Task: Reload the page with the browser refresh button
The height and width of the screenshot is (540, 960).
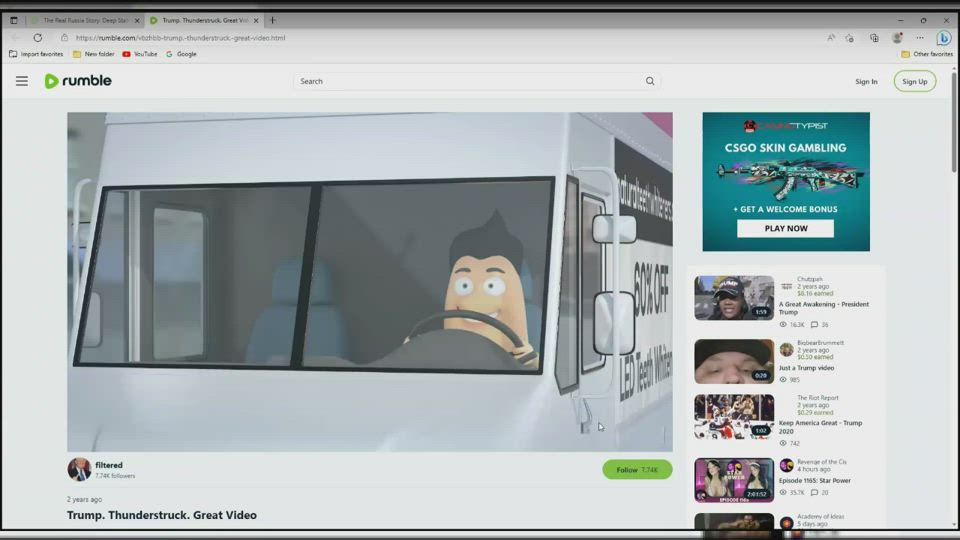Action: (x=38, y=38)
